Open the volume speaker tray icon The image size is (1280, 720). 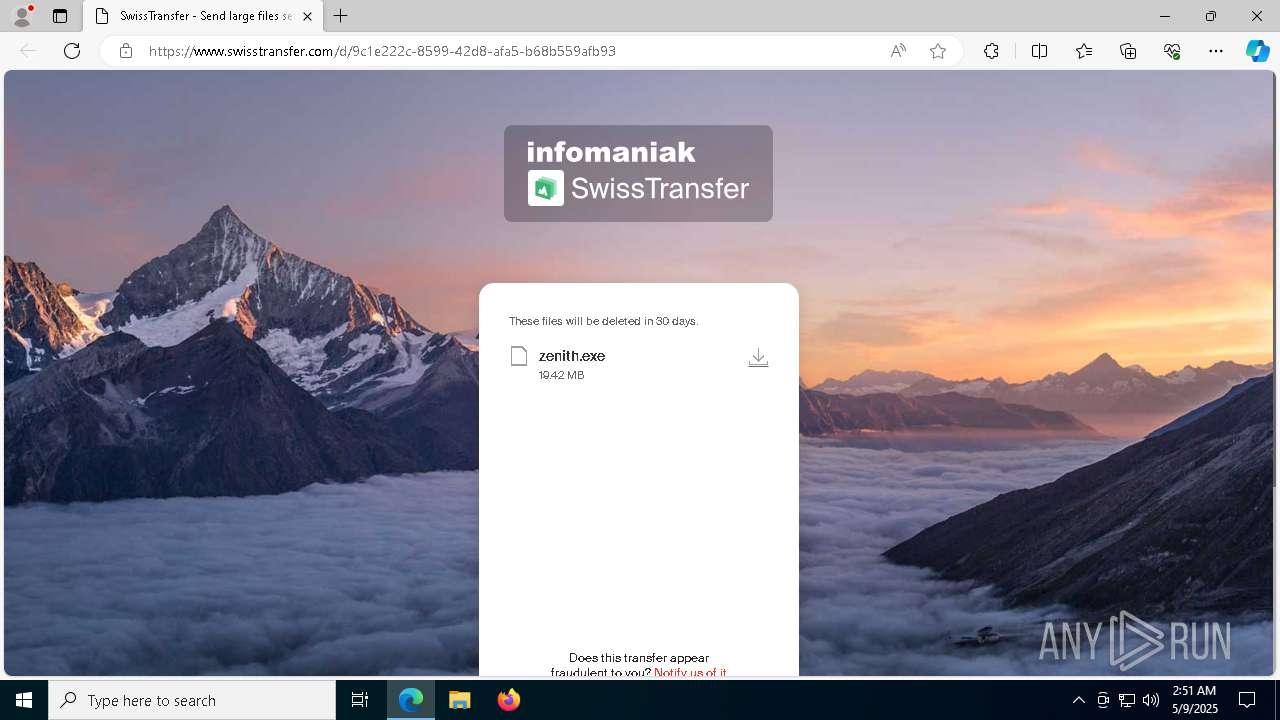[x=1151, y=700]
